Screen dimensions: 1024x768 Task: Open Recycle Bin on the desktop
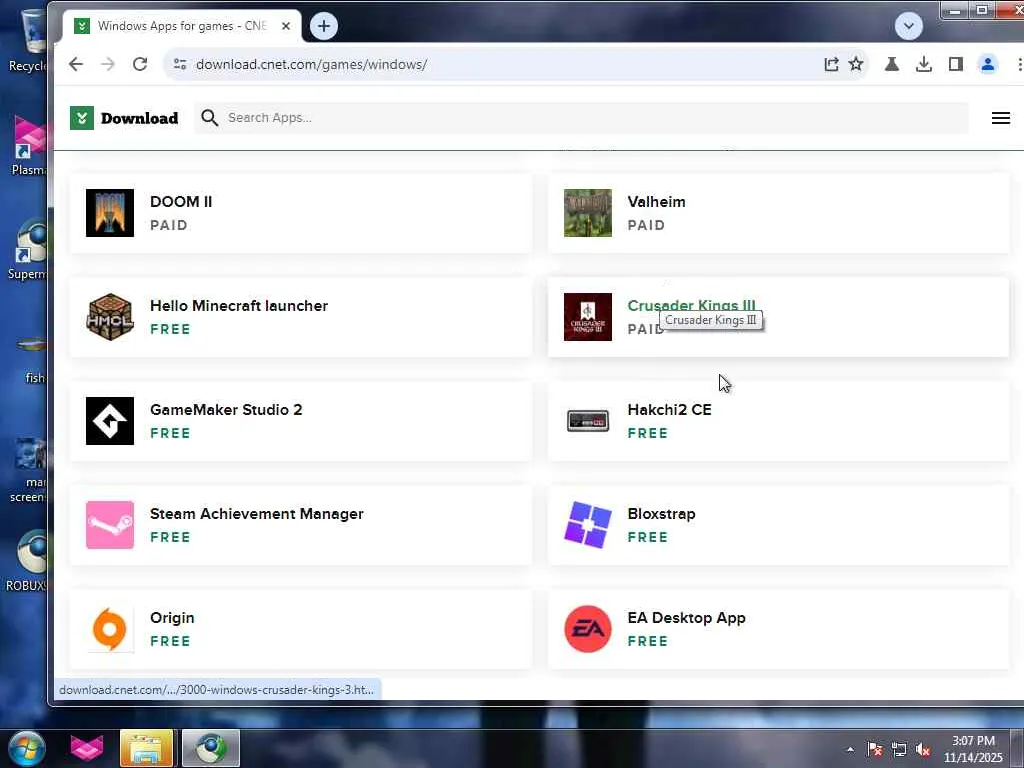click(29, 41)
